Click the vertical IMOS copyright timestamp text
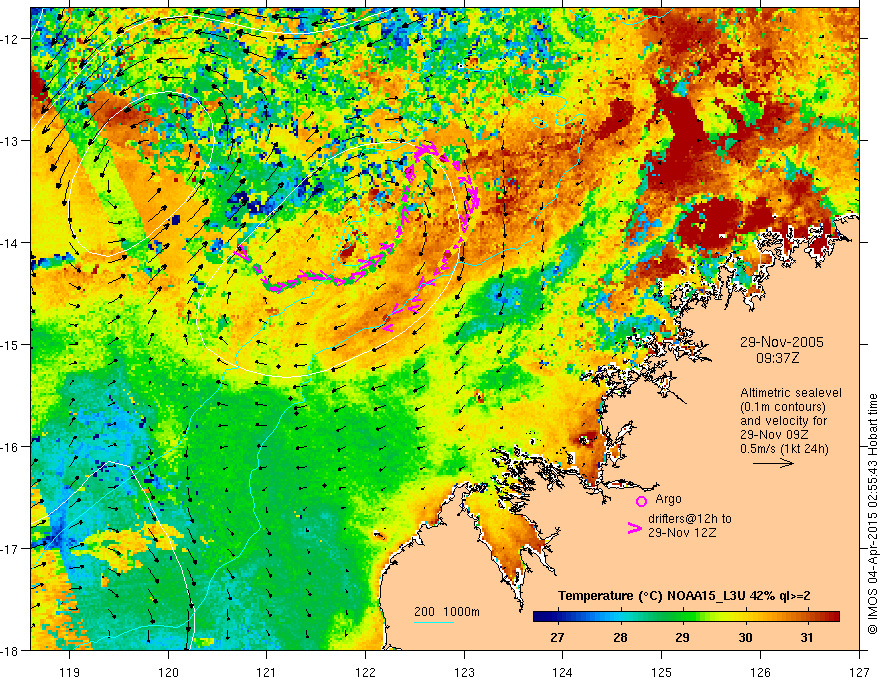880x680 pixels. pyautogui.click(x=872, y=513)
